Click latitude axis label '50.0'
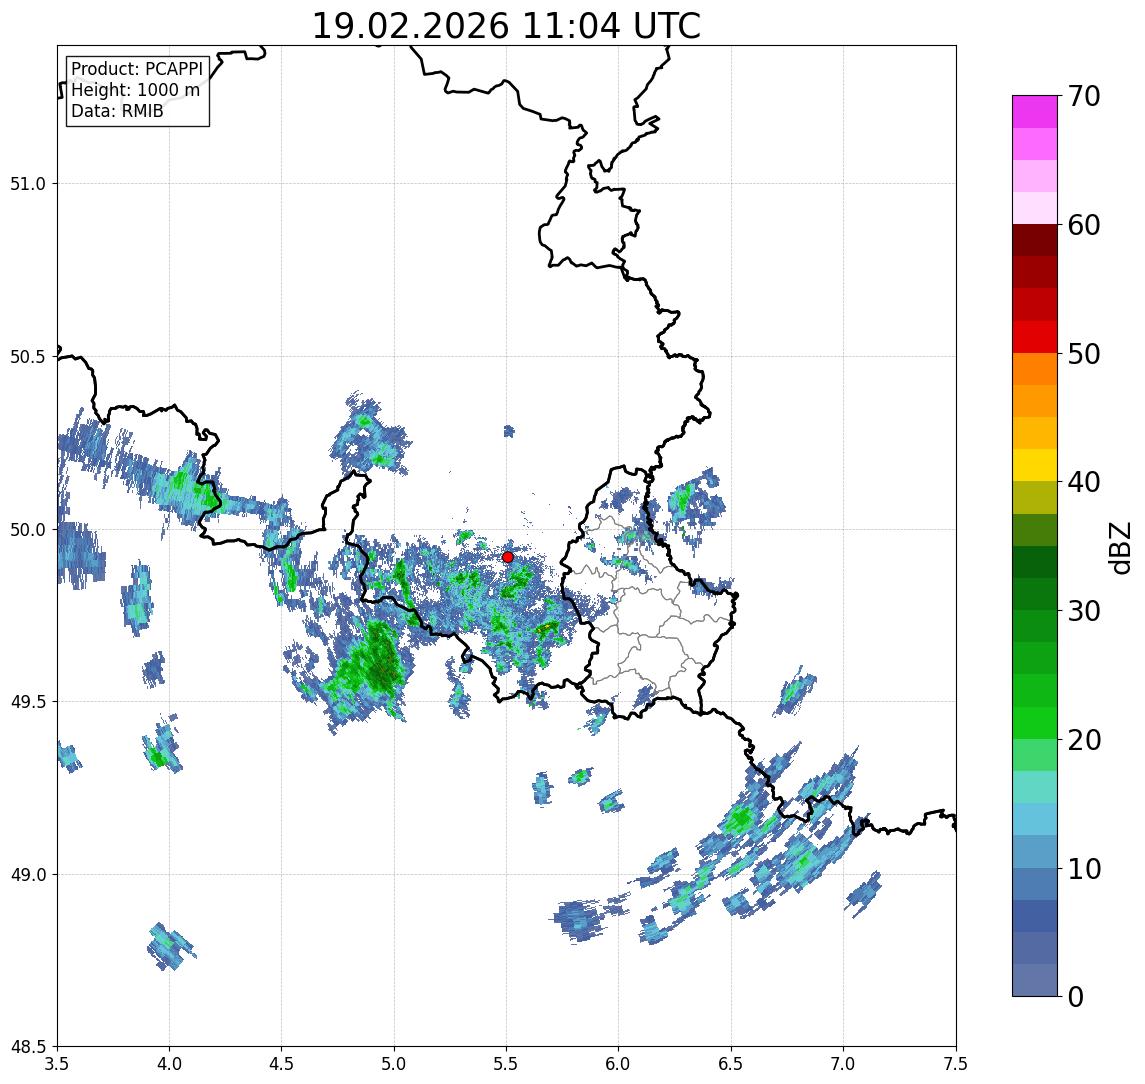Viewport: 1145px width, 1084px height. click(x=28, y=530)
